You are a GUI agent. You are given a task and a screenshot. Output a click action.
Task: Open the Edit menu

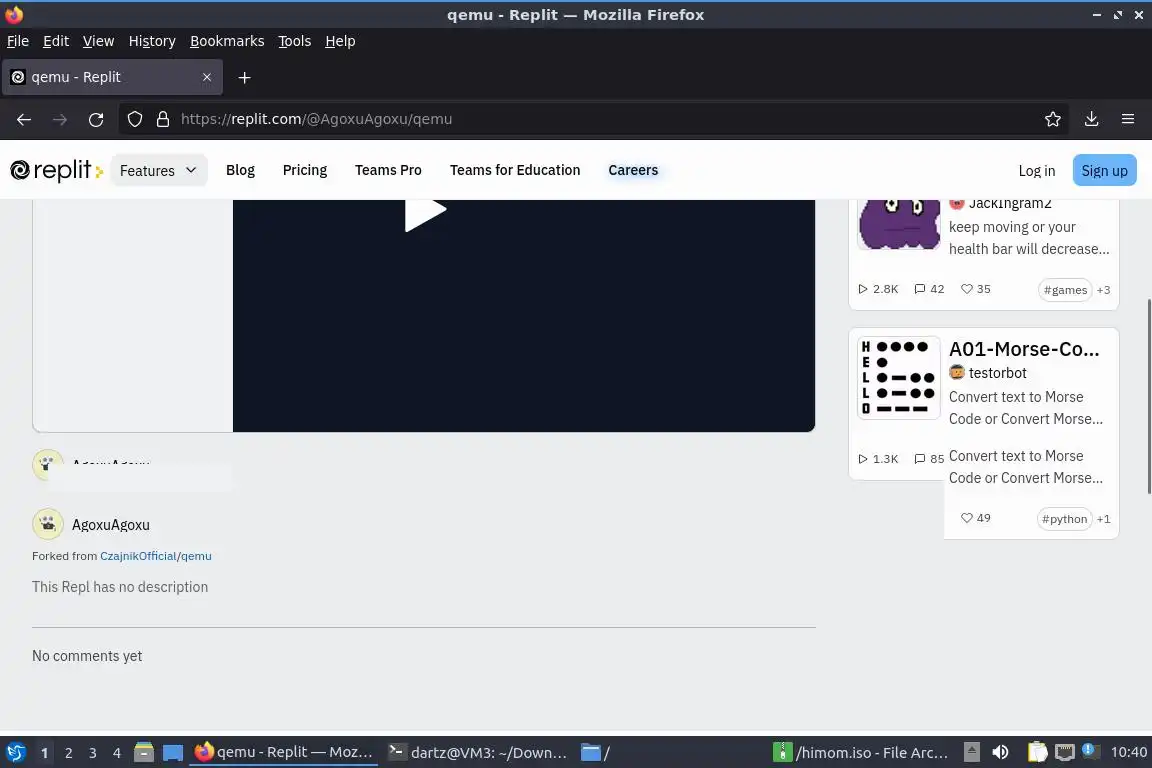(56, 41)
